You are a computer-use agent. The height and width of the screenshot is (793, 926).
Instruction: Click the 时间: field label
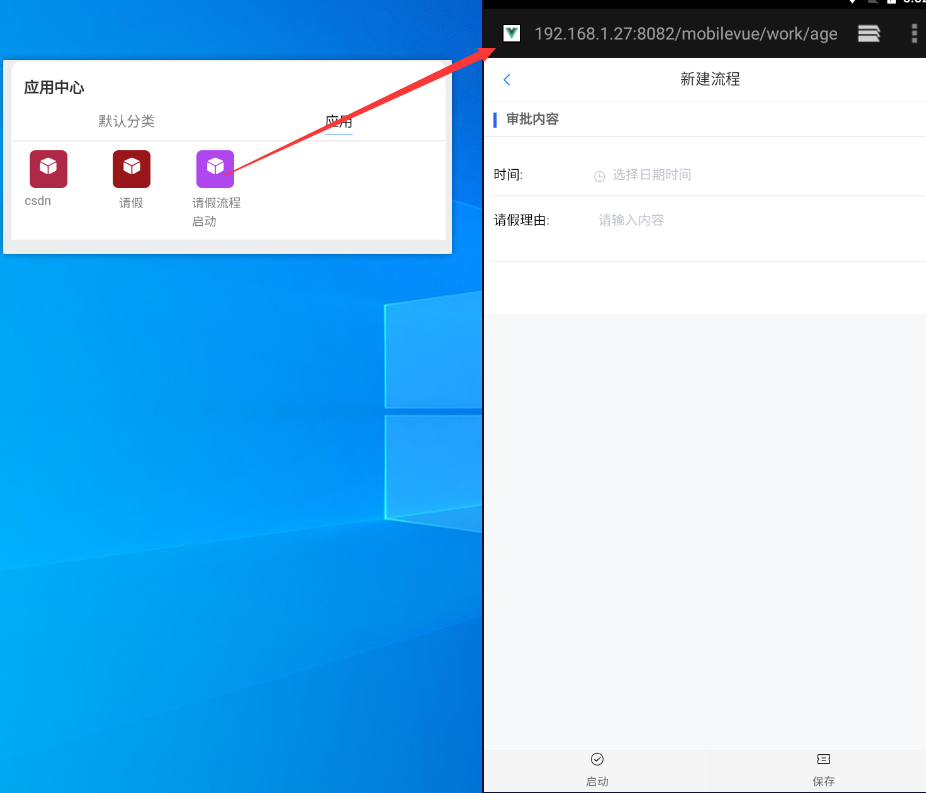(508, 175)
